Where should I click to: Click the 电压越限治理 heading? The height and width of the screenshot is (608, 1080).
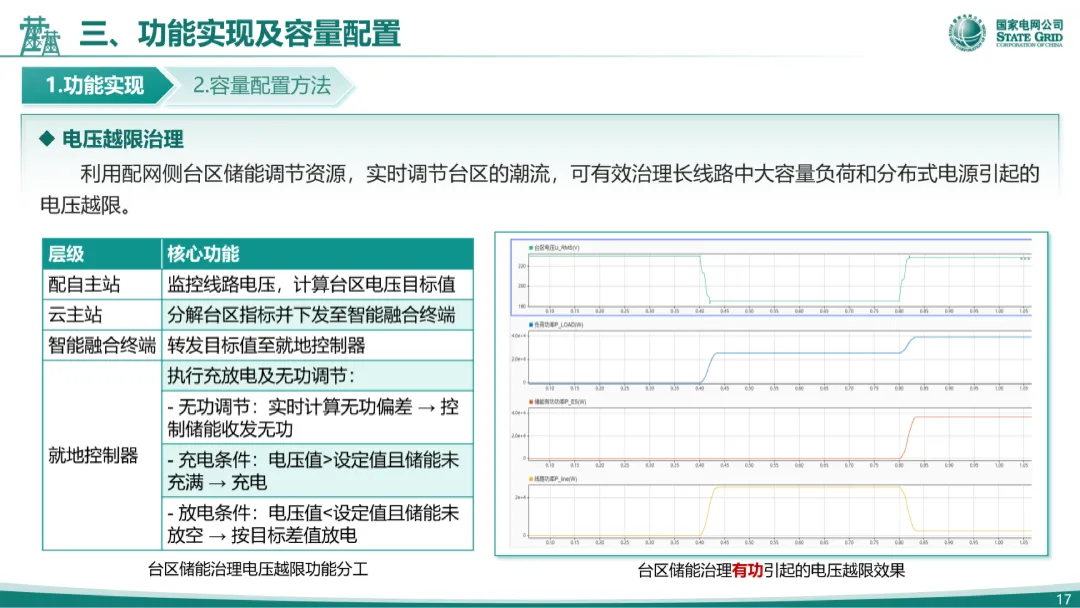pos(123,139)
